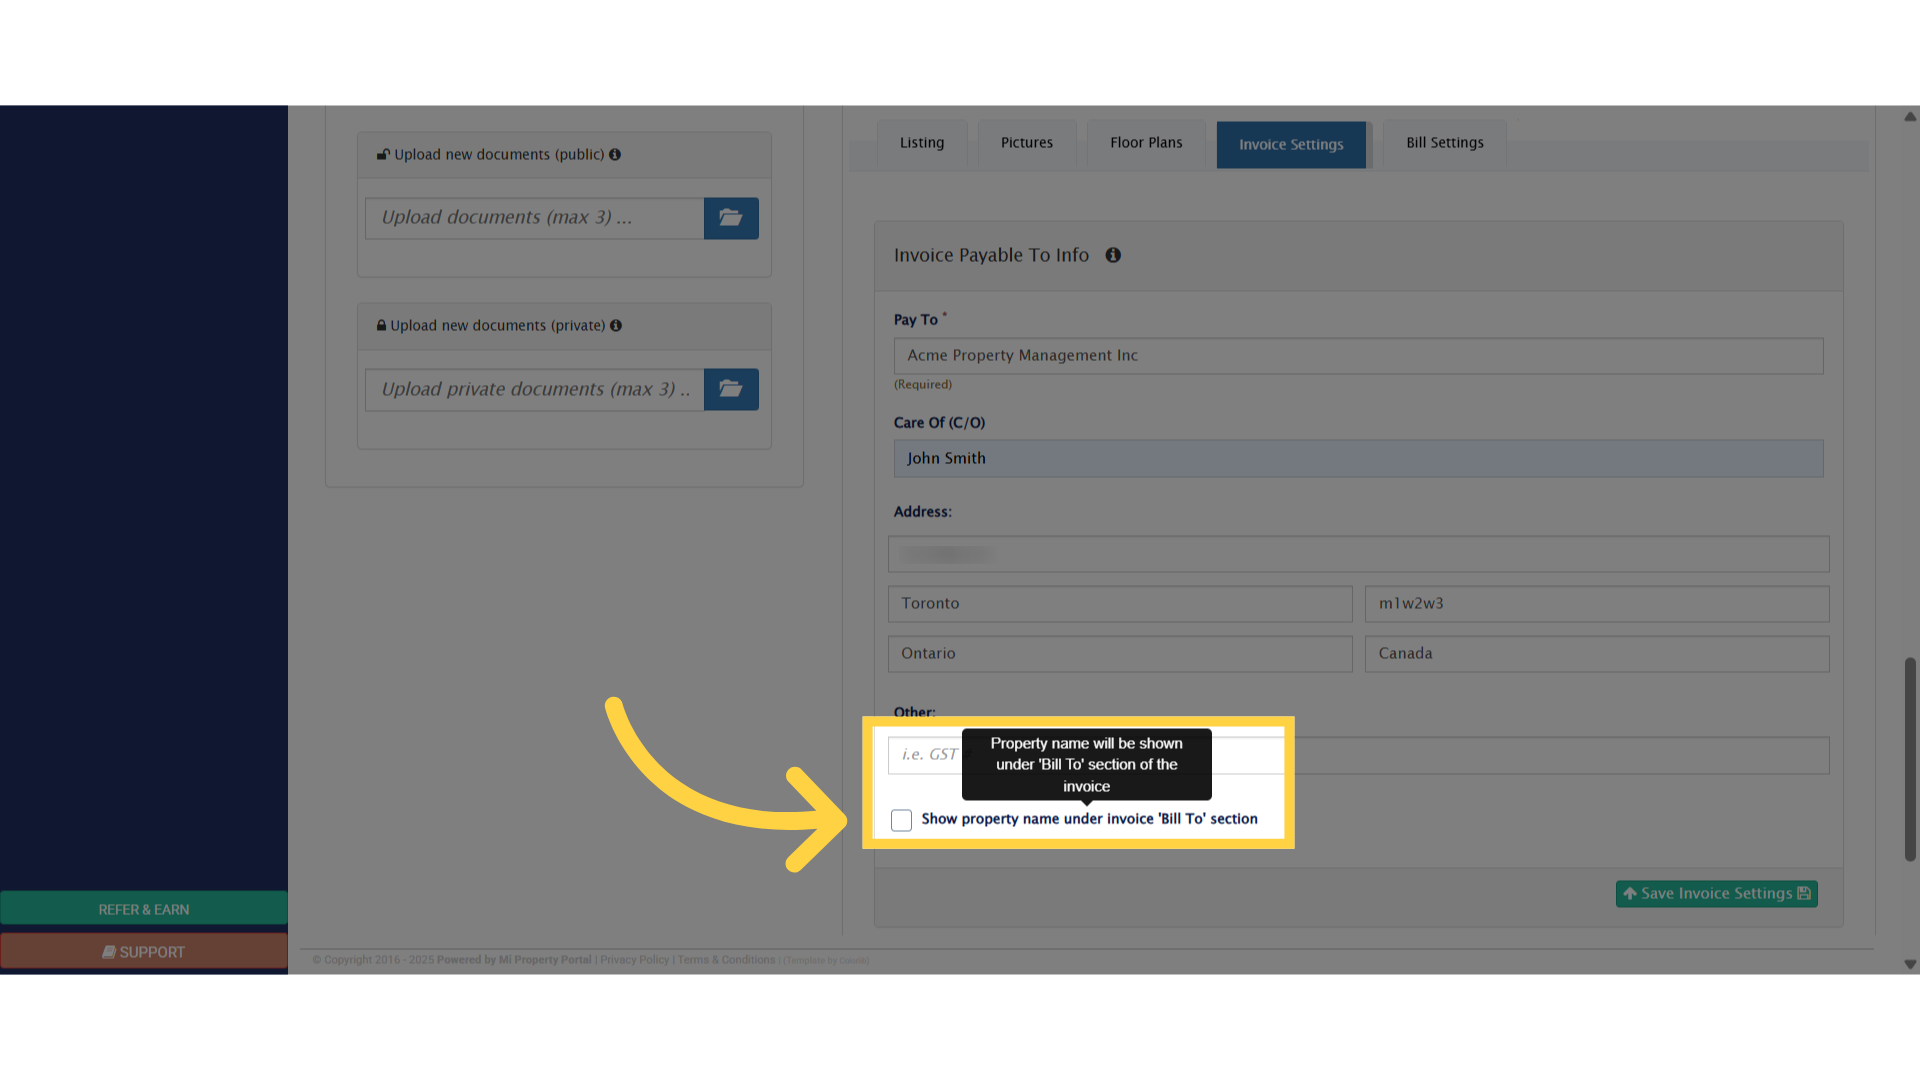
Task: Open SUPPORT in the sidebar
Action: point(144,952)
